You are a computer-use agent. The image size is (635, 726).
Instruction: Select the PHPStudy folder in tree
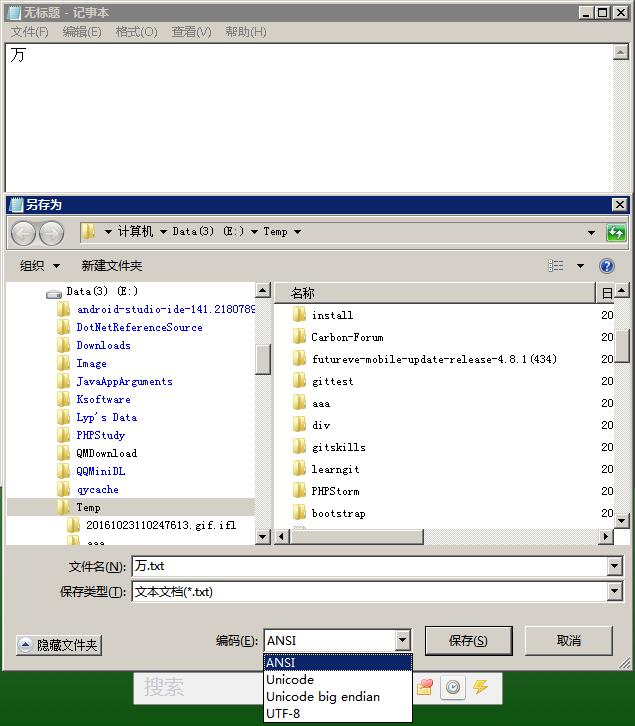tap(101, 435)
